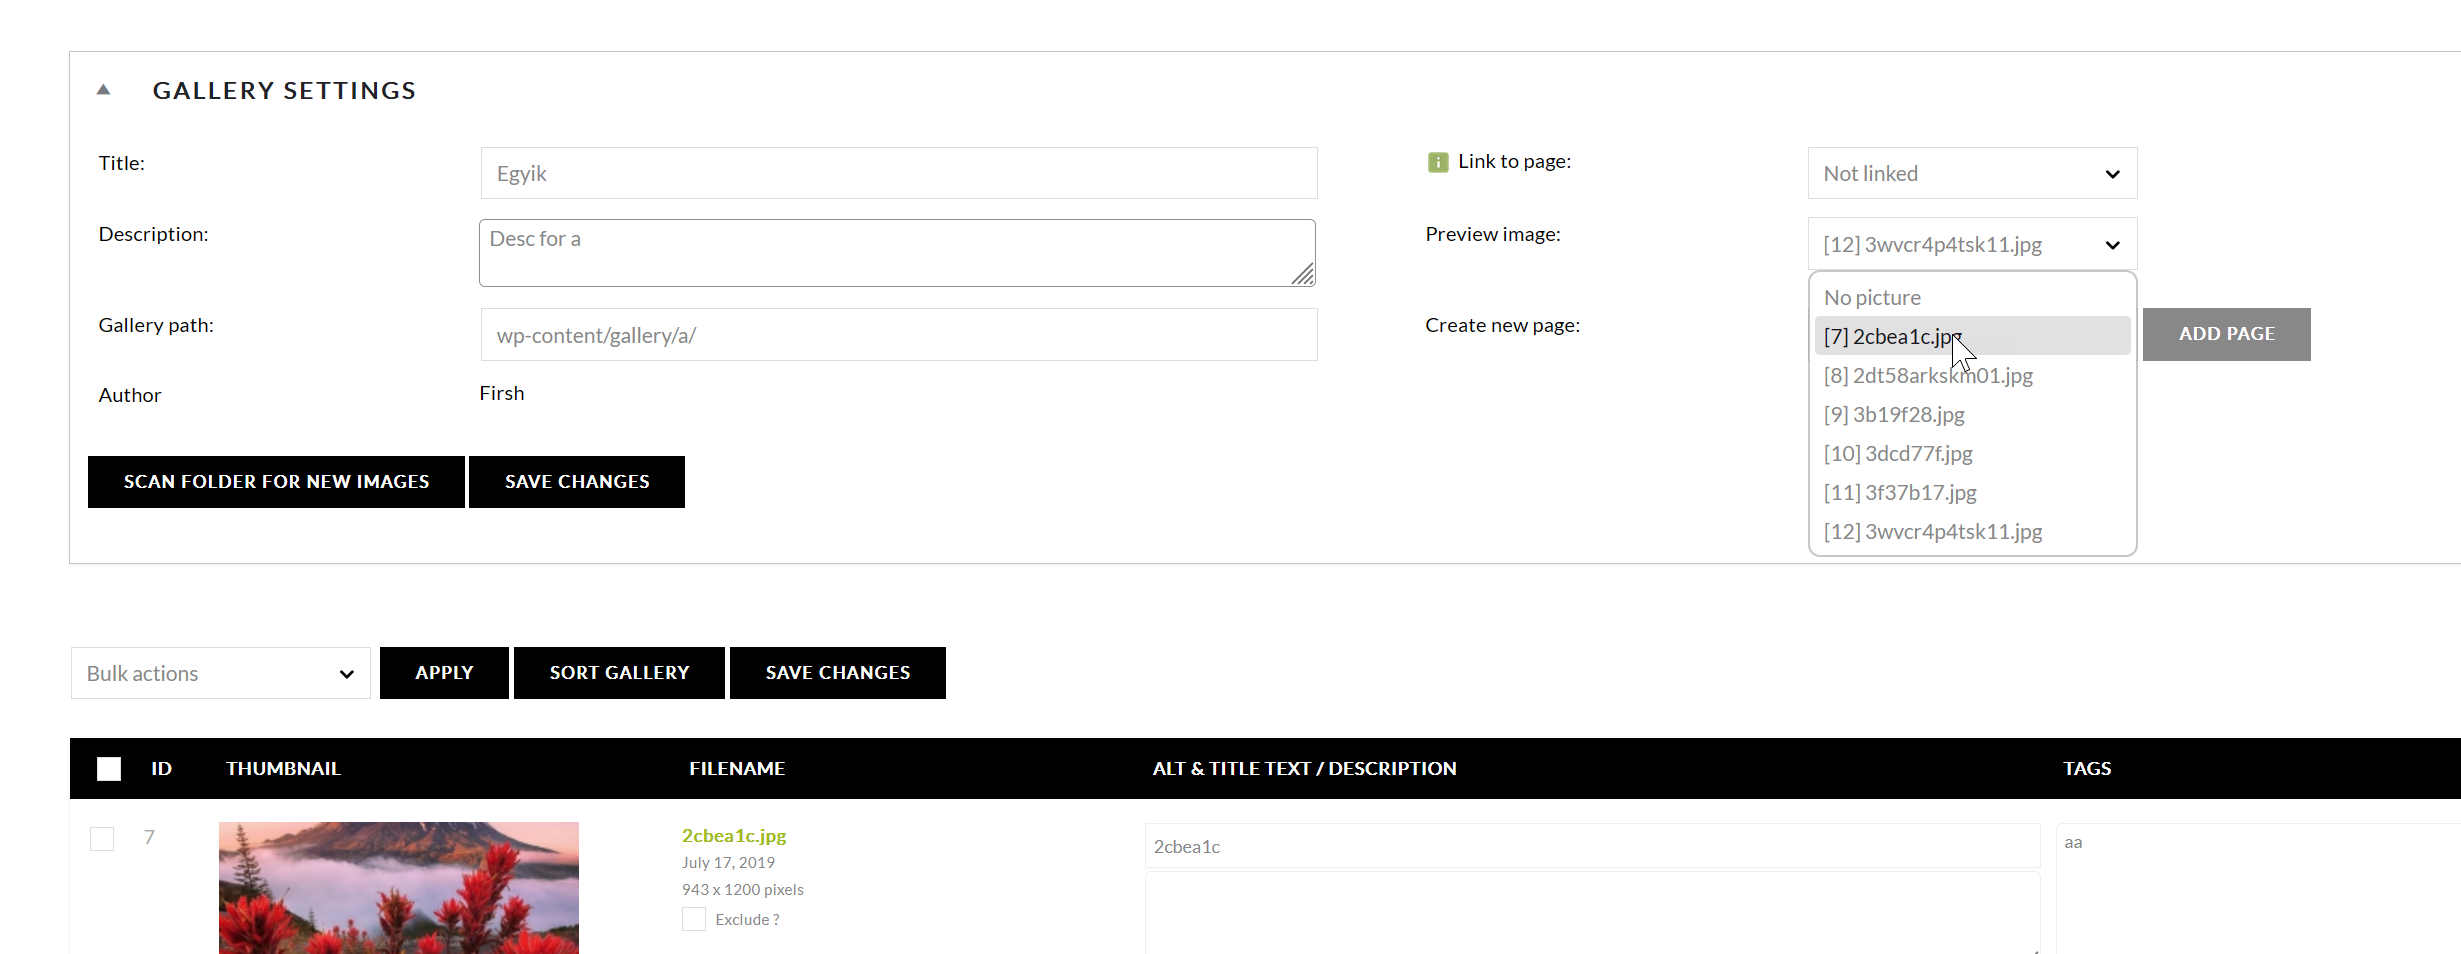This screenshot has height=954, width=2461.
Task: Pick [9] 3b19f28.jpg from the dropdown
Action: click(x=1893, y=415)
